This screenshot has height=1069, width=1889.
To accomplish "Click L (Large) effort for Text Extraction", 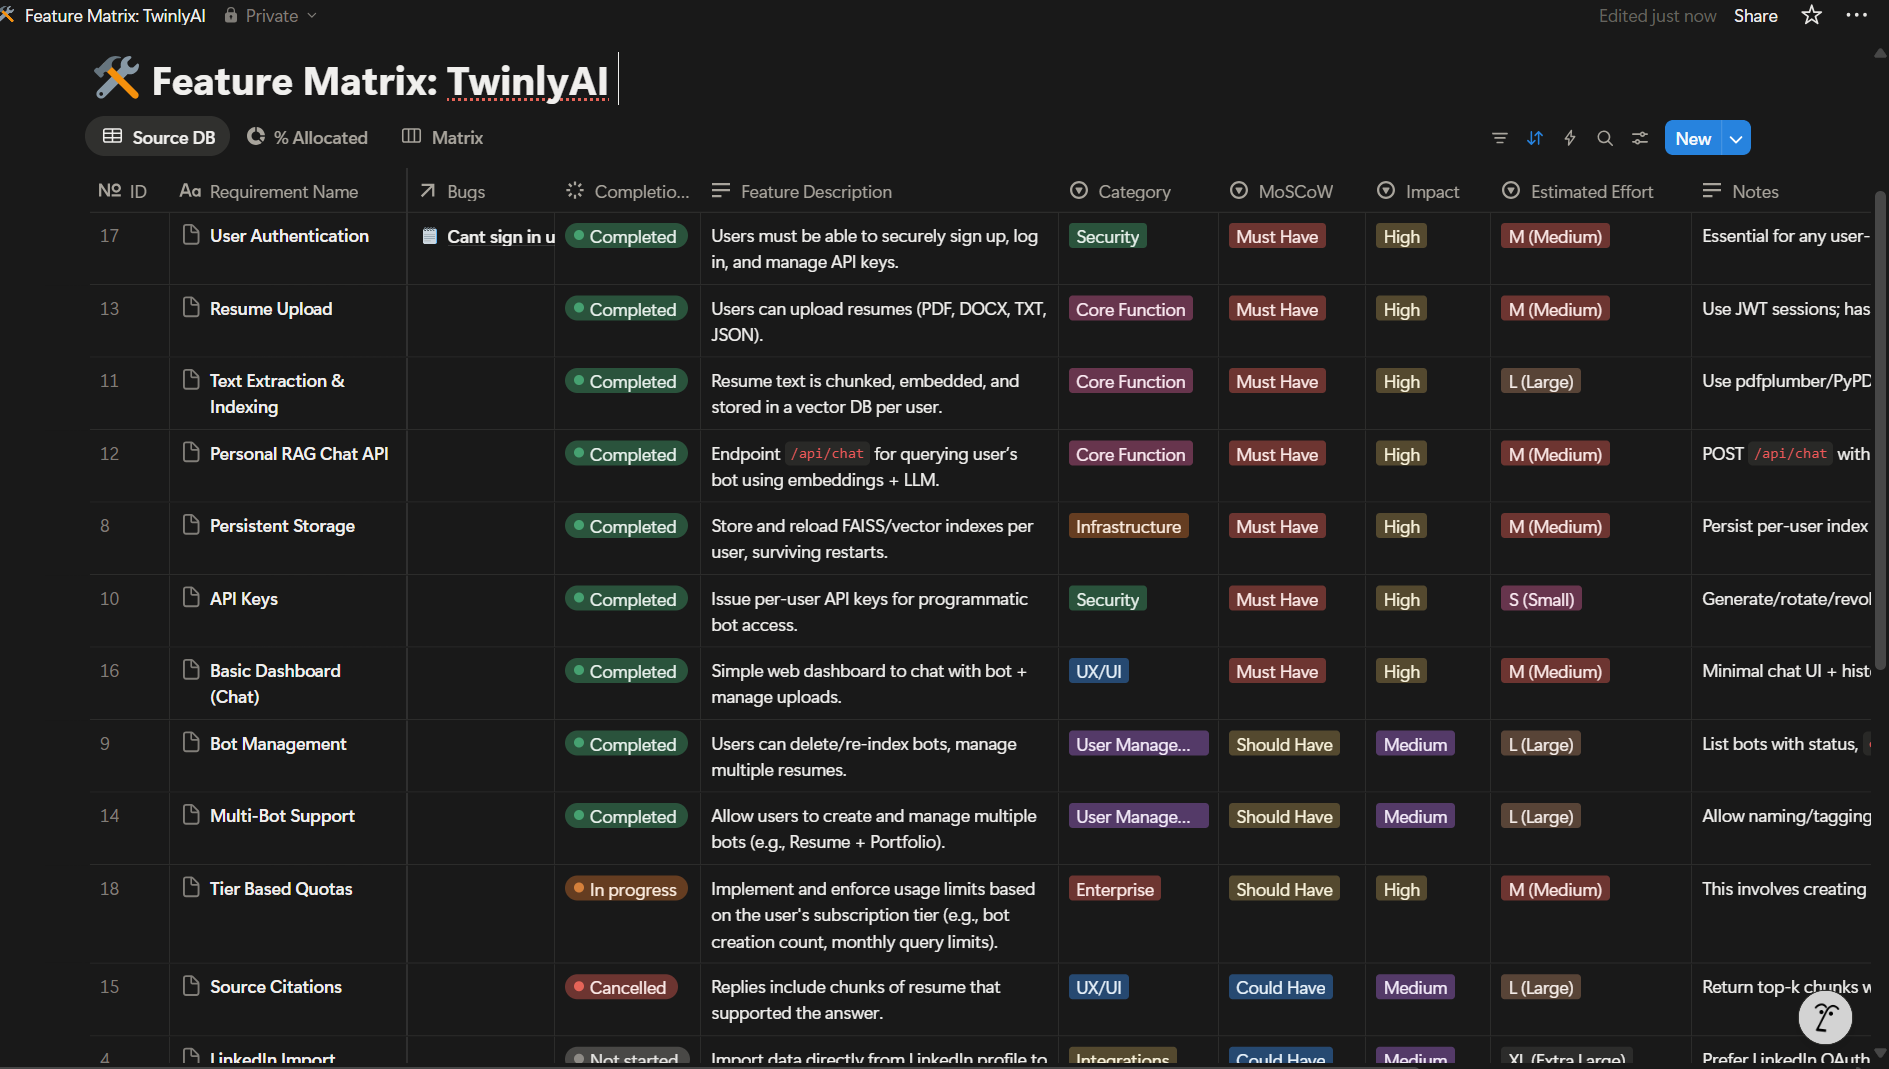I will [x=1541, y=381].
